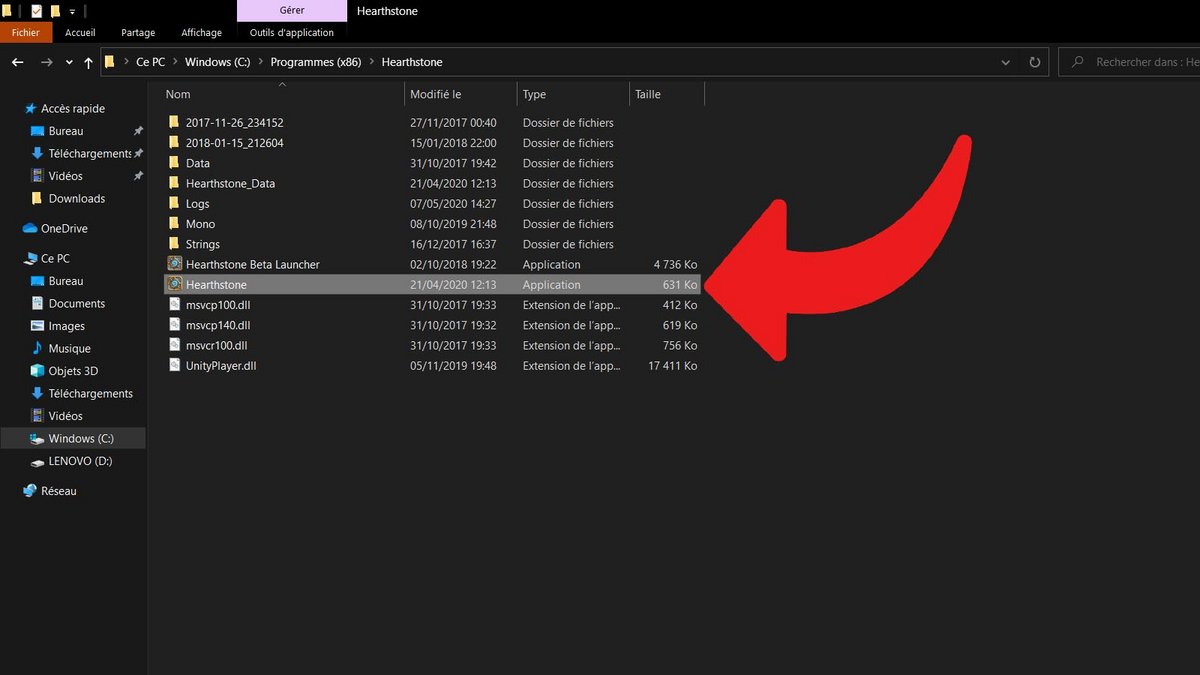1200x675 pixels.
Task: Open Objets 3D under Ce PC
Action: tap(73, 371)
